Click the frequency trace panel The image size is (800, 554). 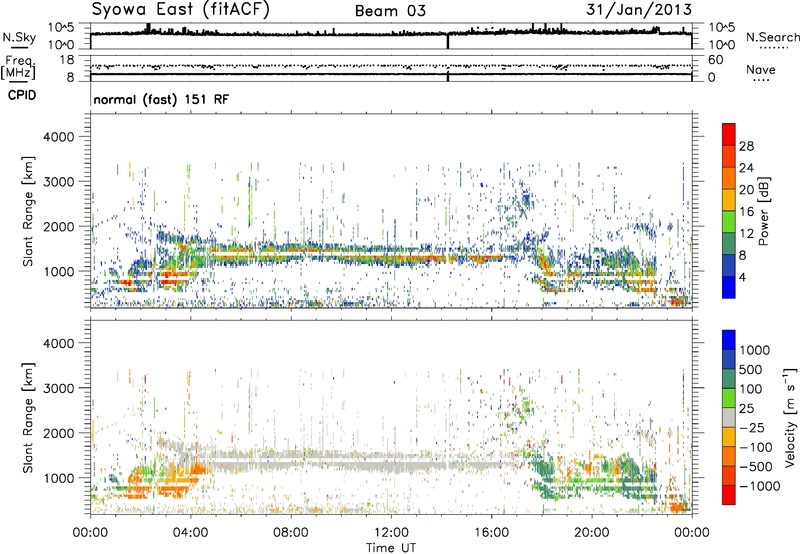[391, 68]
